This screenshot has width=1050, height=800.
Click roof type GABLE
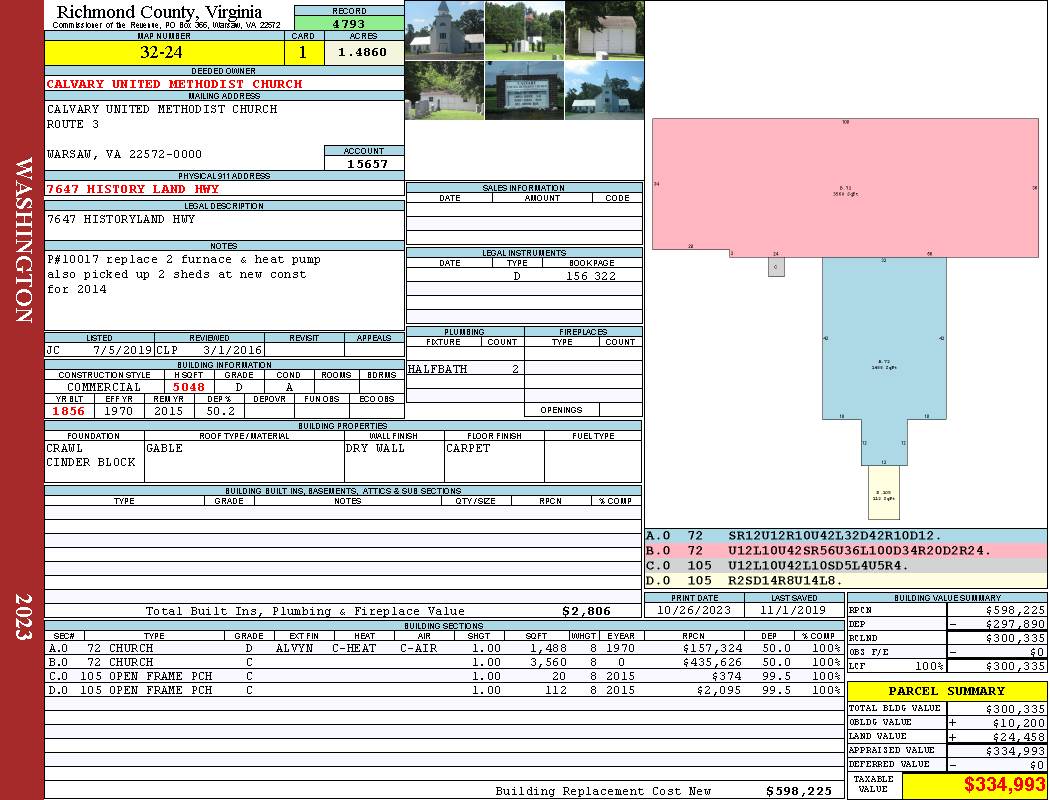(x=164, y=448)
